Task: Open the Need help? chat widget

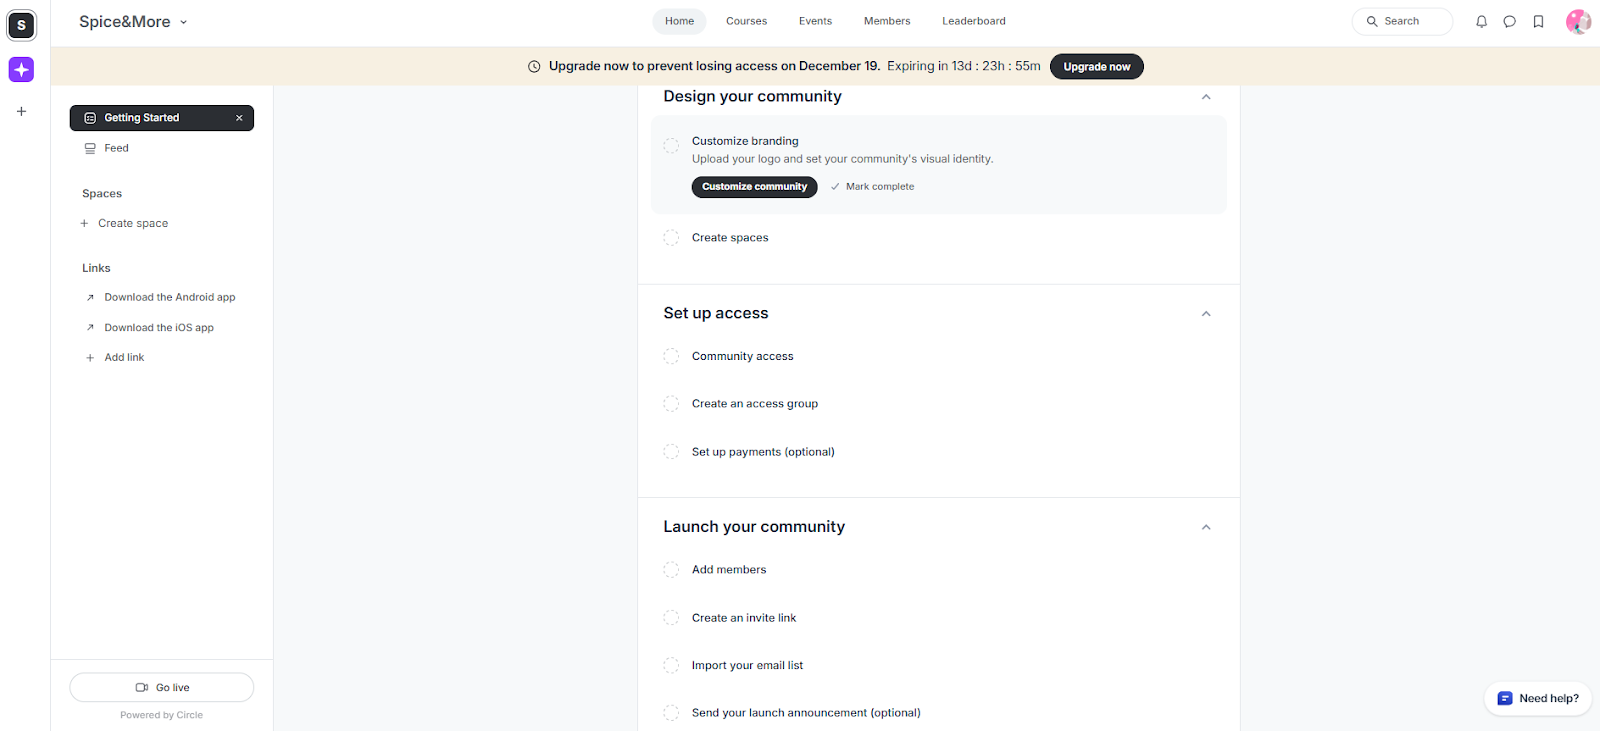Action: pos(1538,698)
